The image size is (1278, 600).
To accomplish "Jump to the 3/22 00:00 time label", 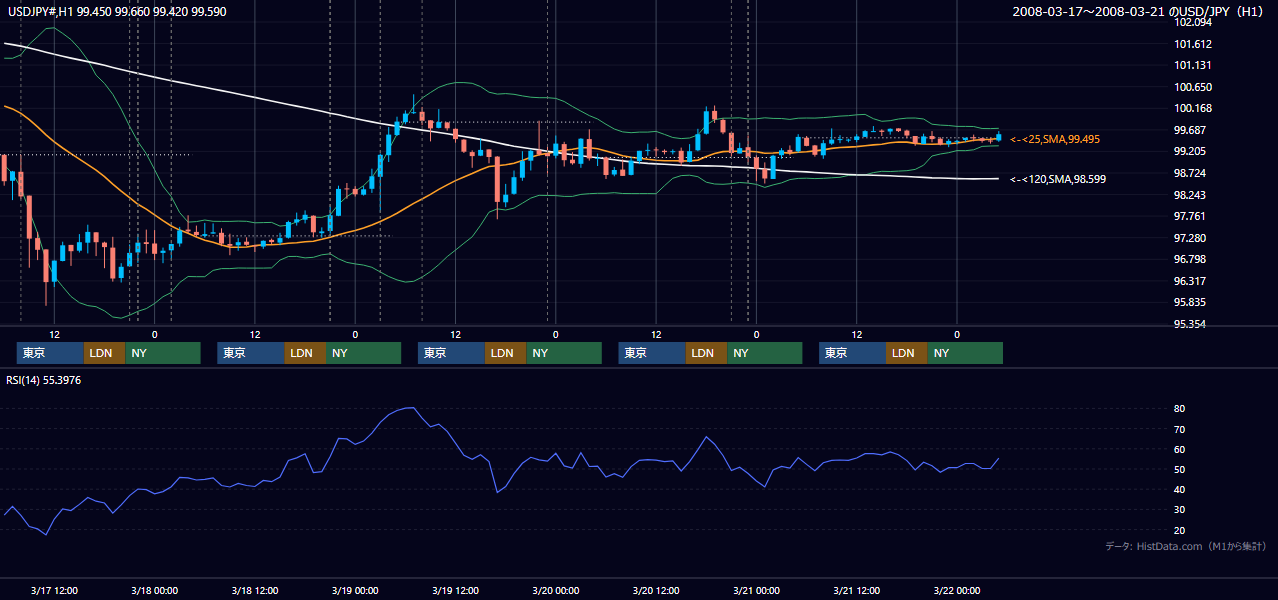I will click(x=957, y=590).
